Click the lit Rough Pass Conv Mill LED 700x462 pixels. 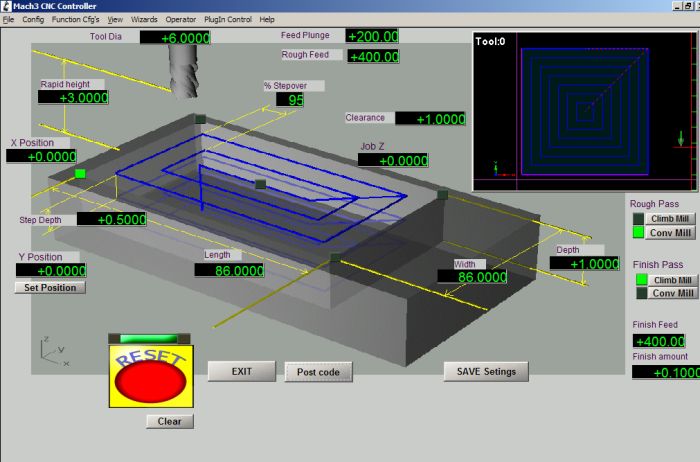(638, 233)
